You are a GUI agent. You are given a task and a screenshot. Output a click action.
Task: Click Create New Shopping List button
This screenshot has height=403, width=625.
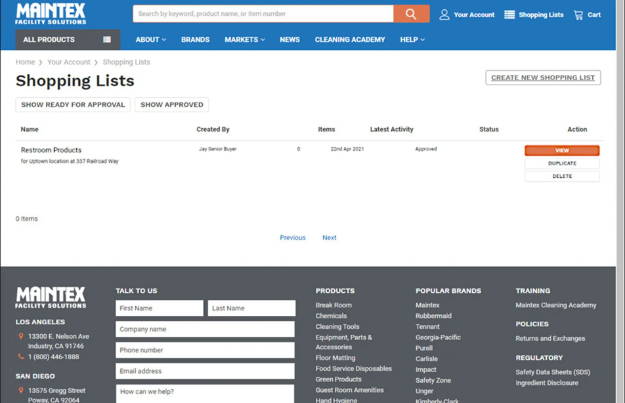tap(543, 78)
